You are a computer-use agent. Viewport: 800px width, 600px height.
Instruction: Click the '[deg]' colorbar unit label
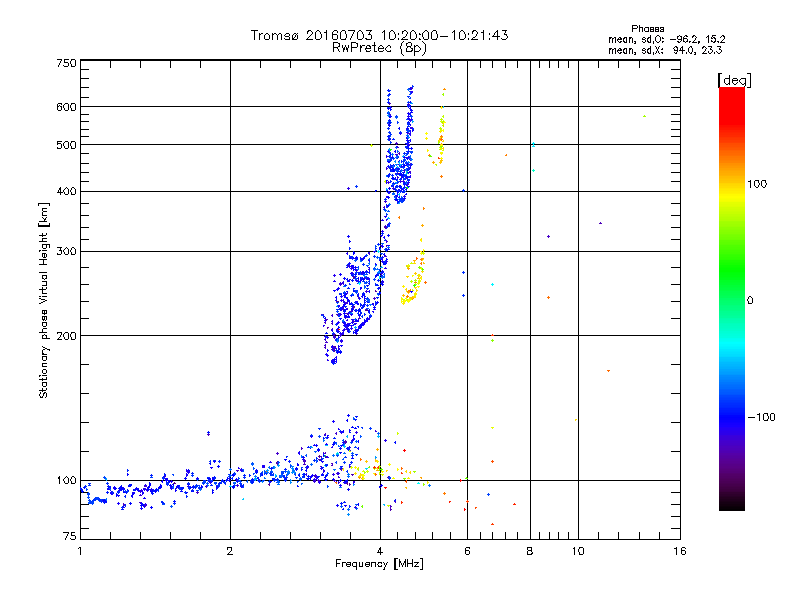point(734,80)
